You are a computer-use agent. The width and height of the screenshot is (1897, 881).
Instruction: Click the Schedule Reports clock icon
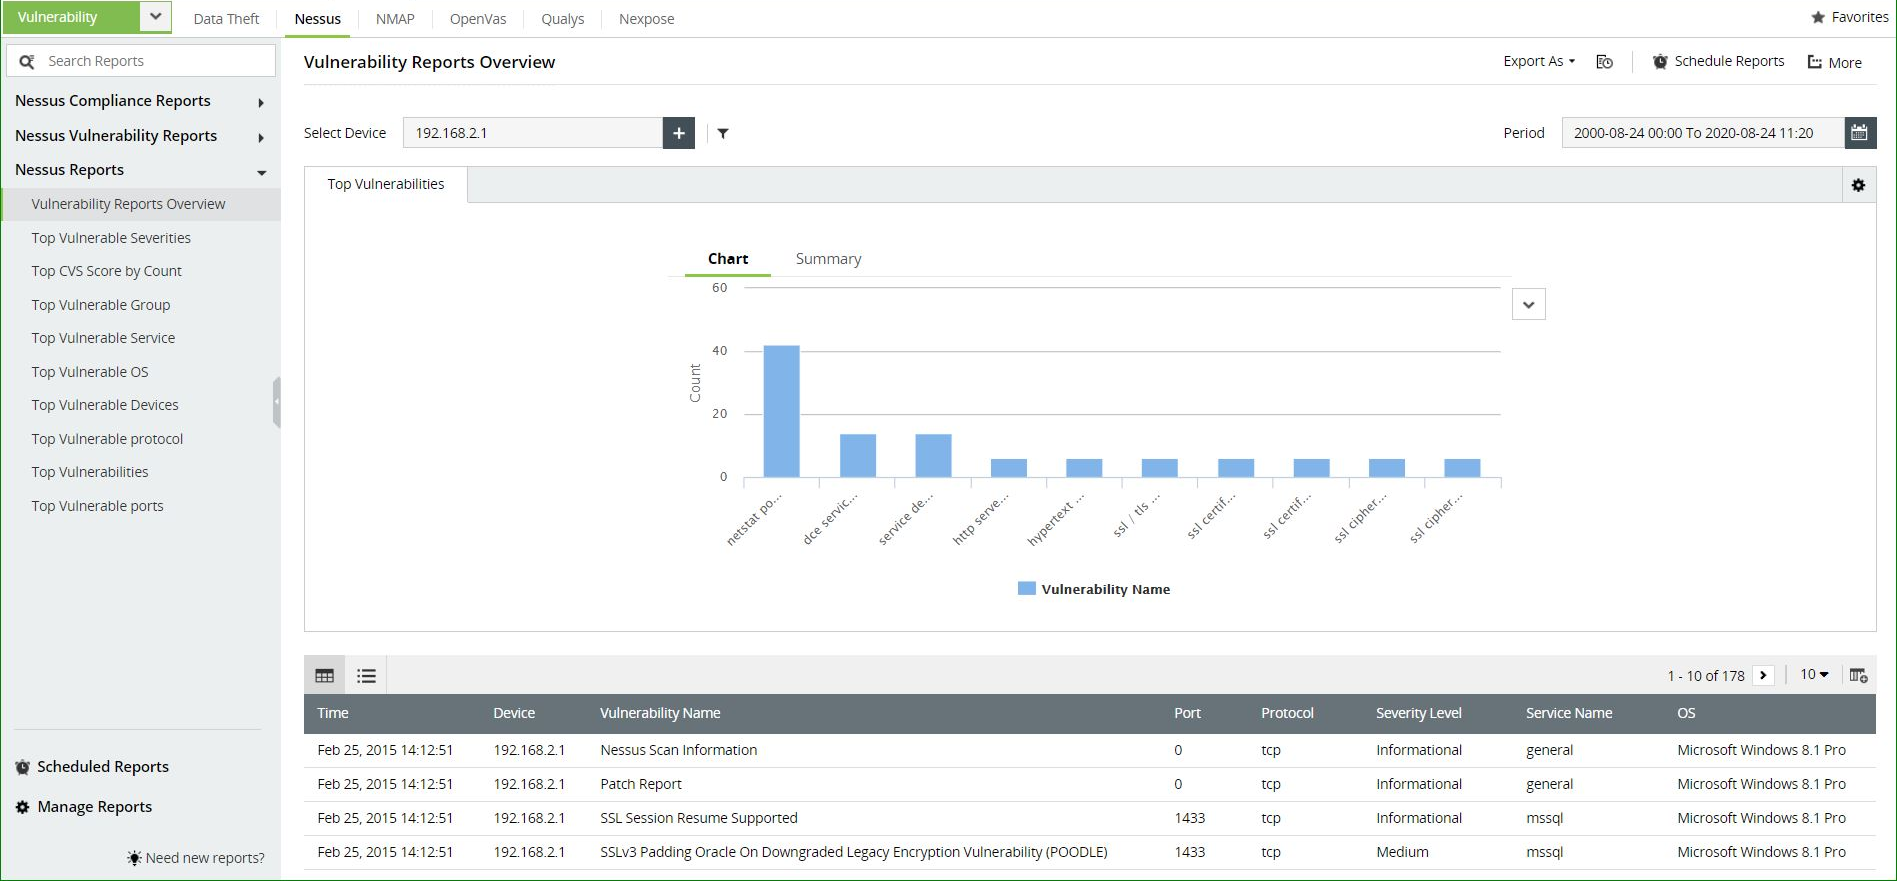pos(1660,62)
